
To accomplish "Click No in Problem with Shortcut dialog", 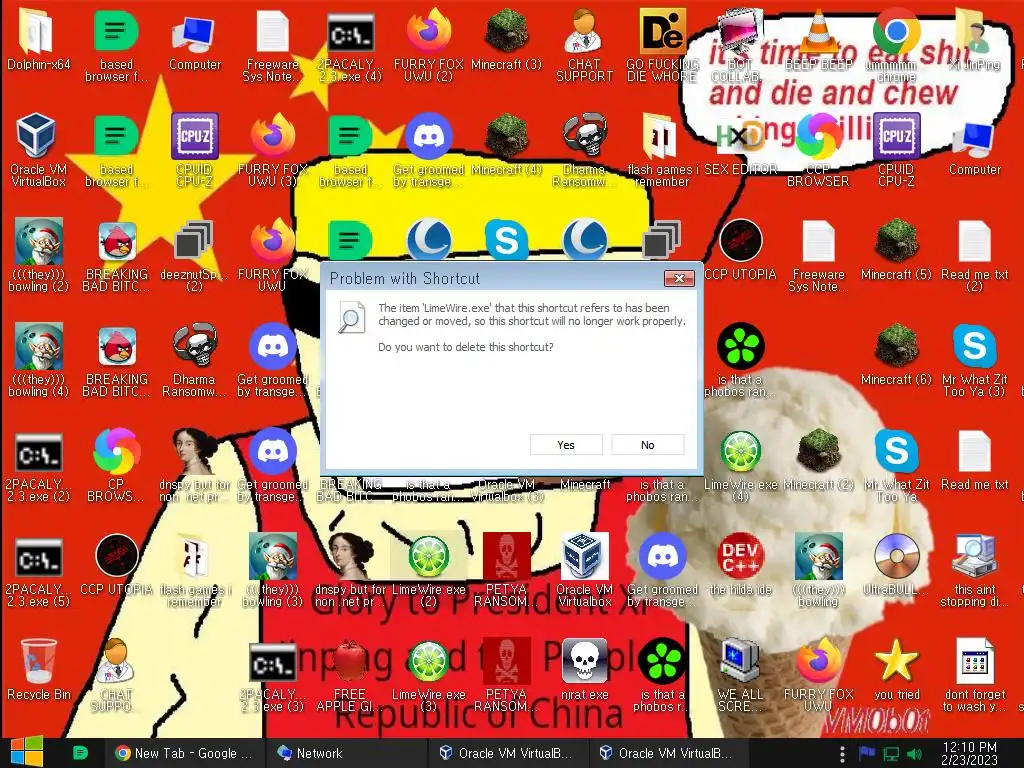I will point(647,445).
